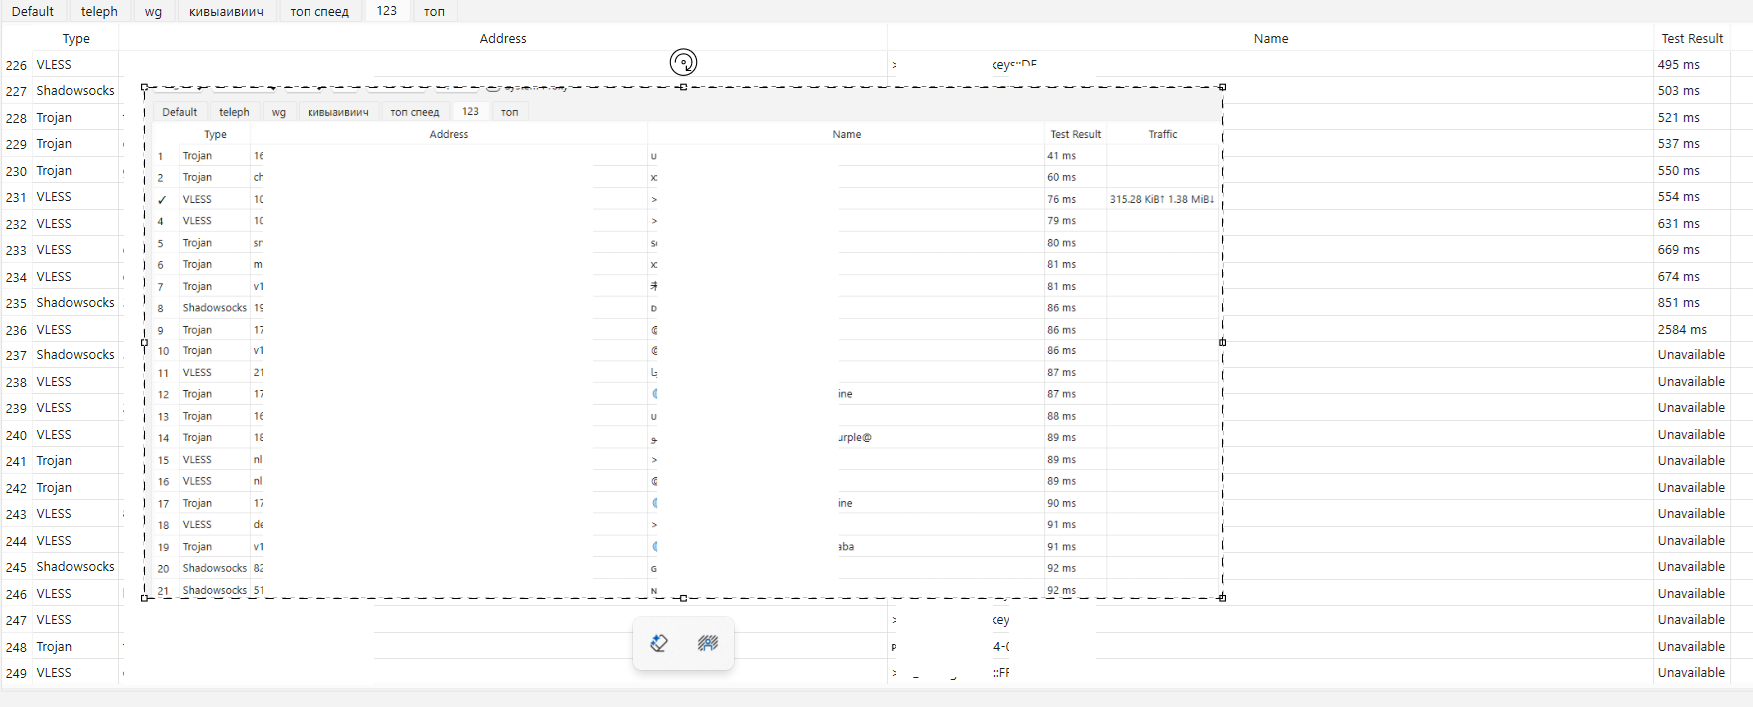Click the '631 ms' test result
The width and height of the screenshot is (1753, 707).
tap(1678, 223)
